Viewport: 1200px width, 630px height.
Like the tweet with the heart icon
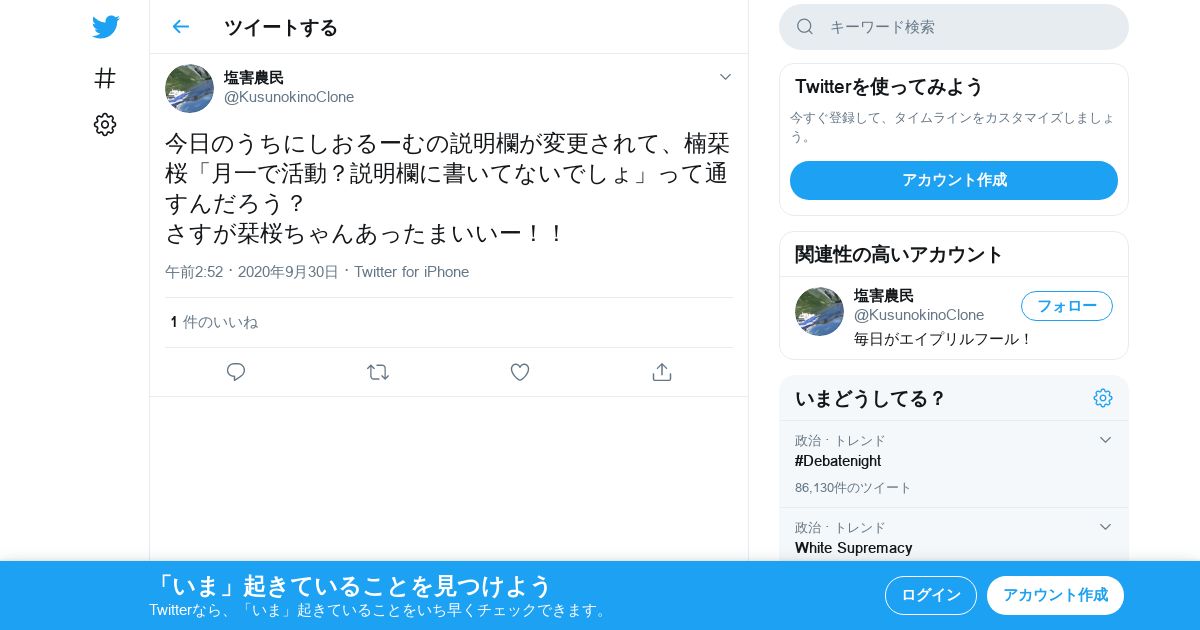click(520, 372)
